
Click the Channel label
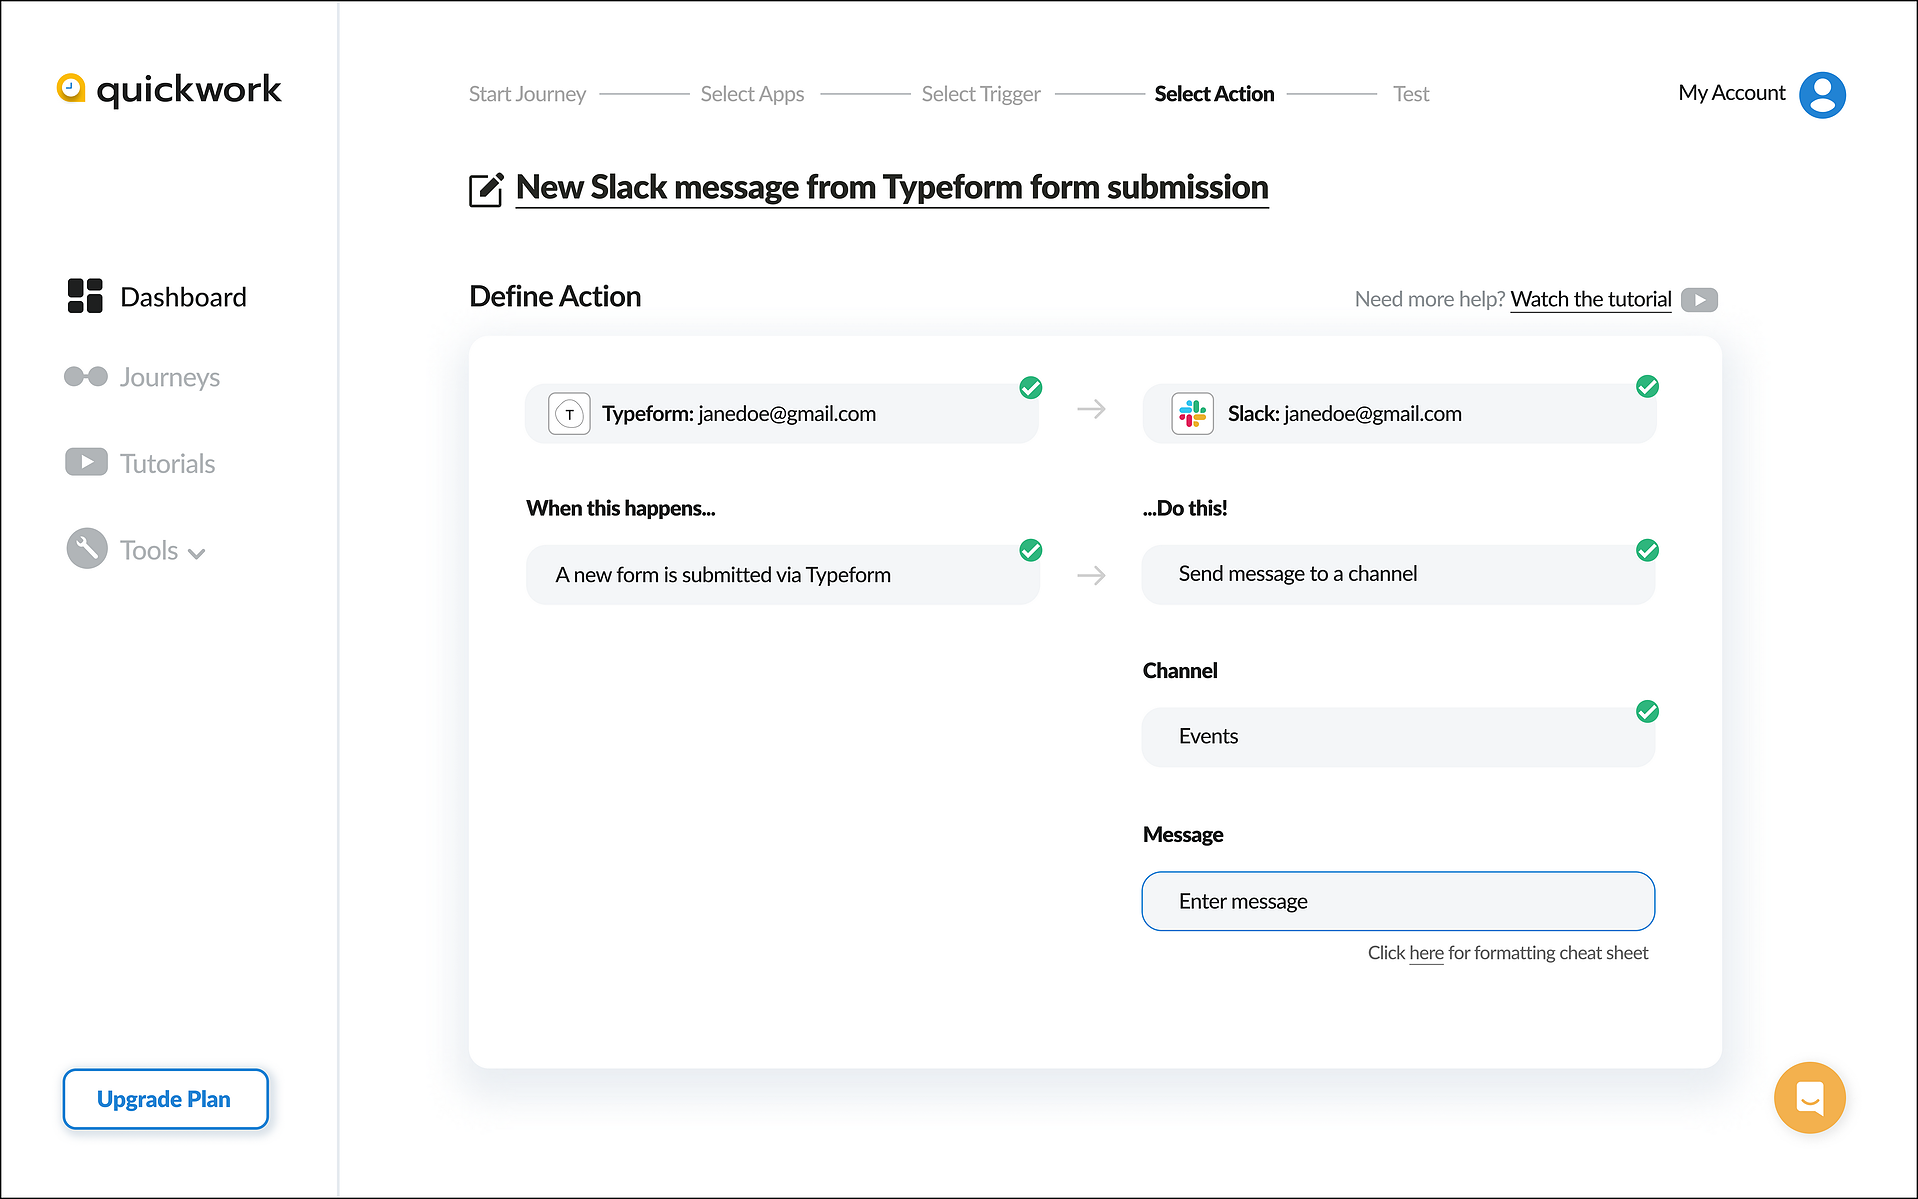(x=1180, y=671)
